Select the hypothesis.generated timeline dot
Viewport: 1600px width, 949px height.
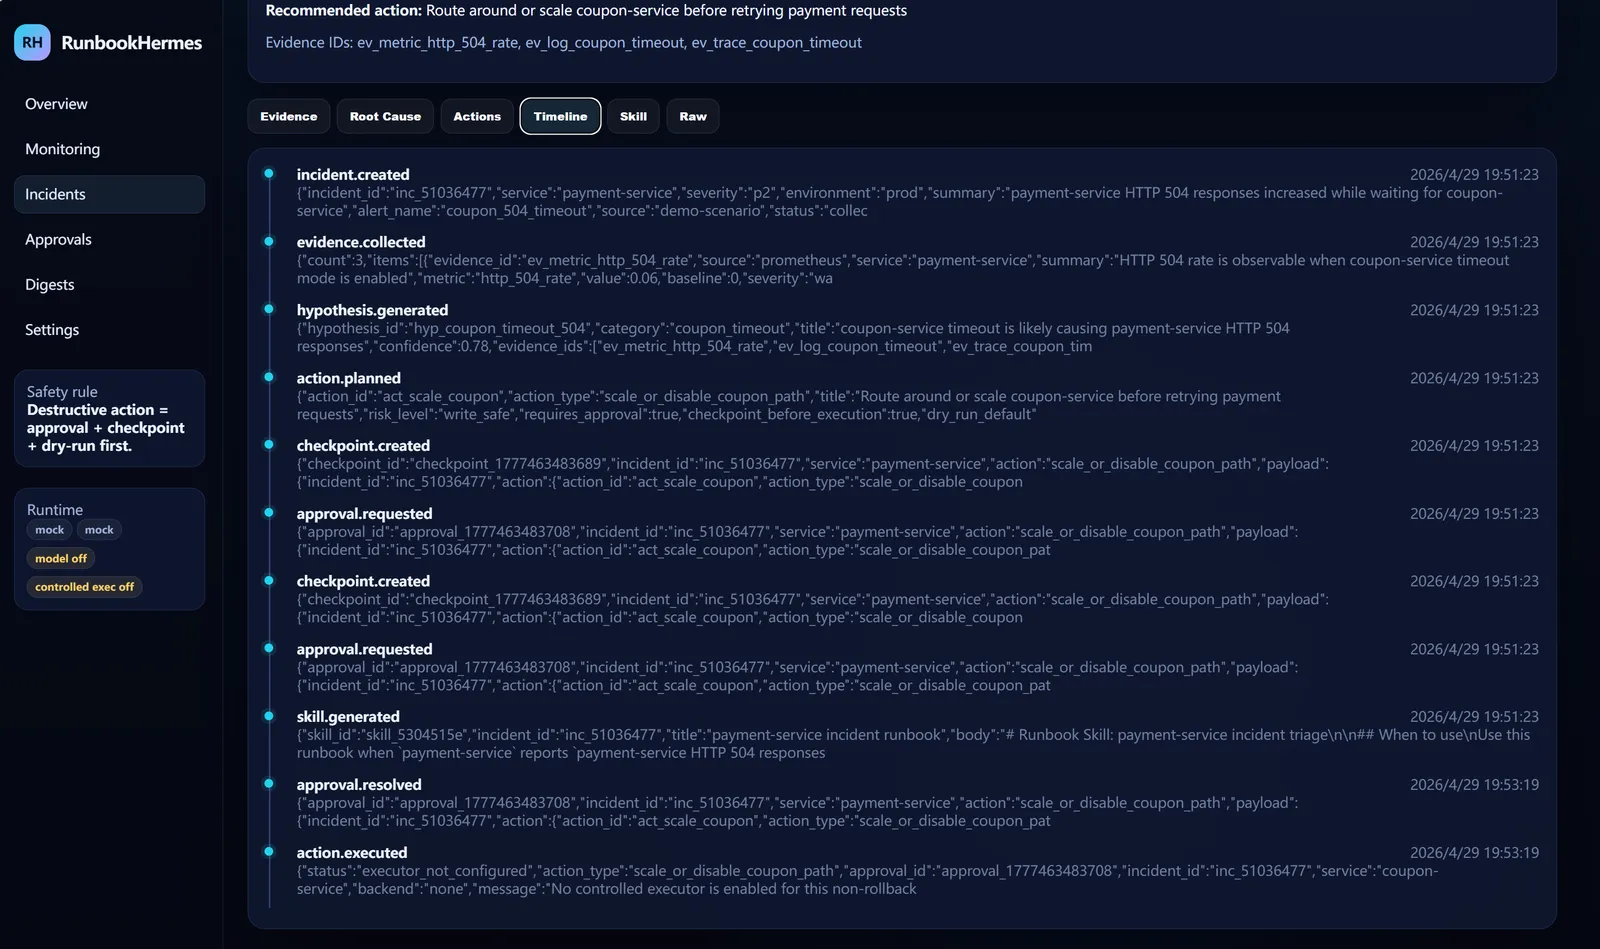click(x=269, y=309)
